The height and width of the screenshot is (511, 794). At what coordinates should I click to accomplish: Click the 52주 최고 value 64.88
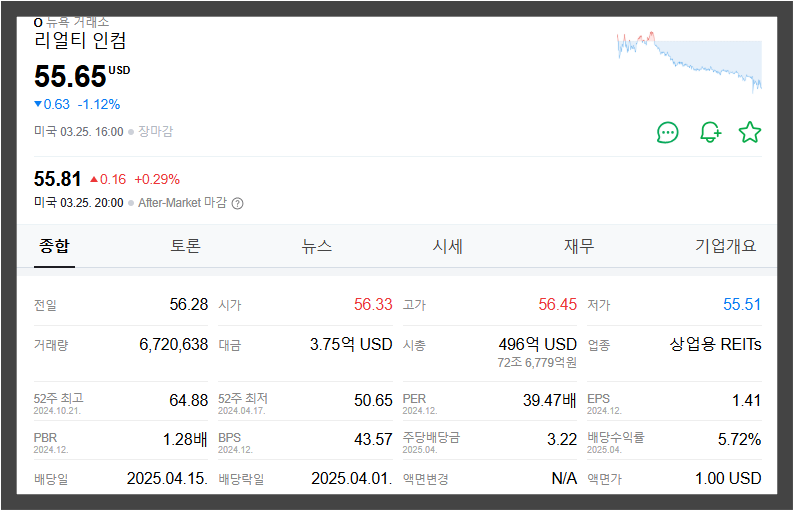(x=188, y=401)
